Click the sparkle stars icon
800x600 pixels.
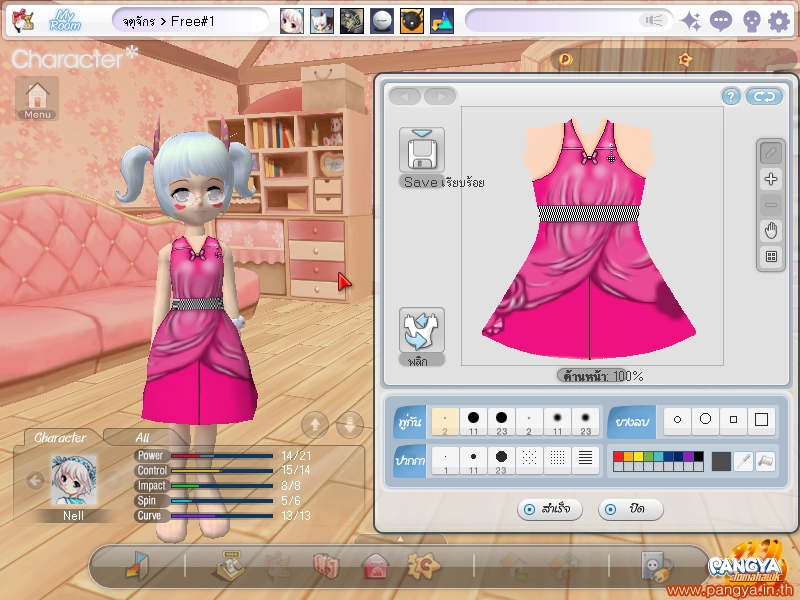[x=691, y=21]
